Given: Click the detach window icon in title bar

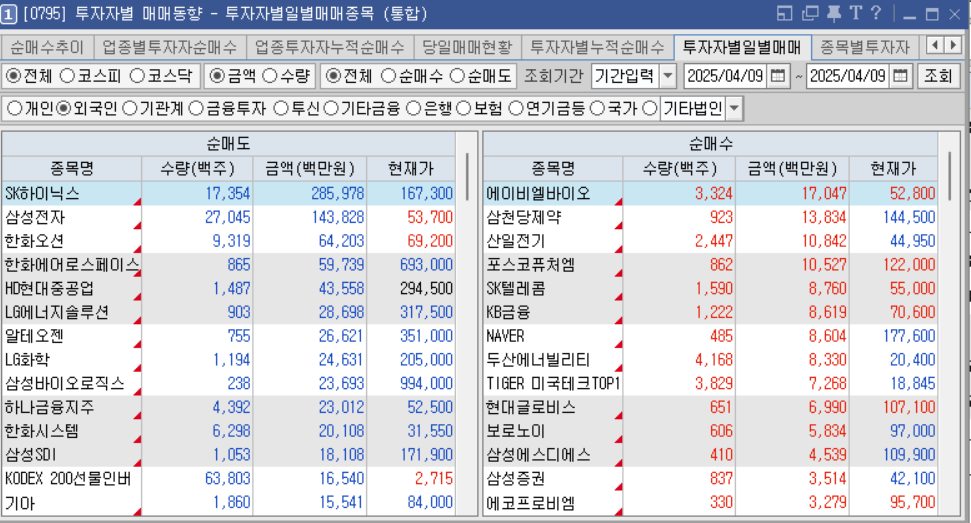Looking at the screenshot, I should point(810,13).
